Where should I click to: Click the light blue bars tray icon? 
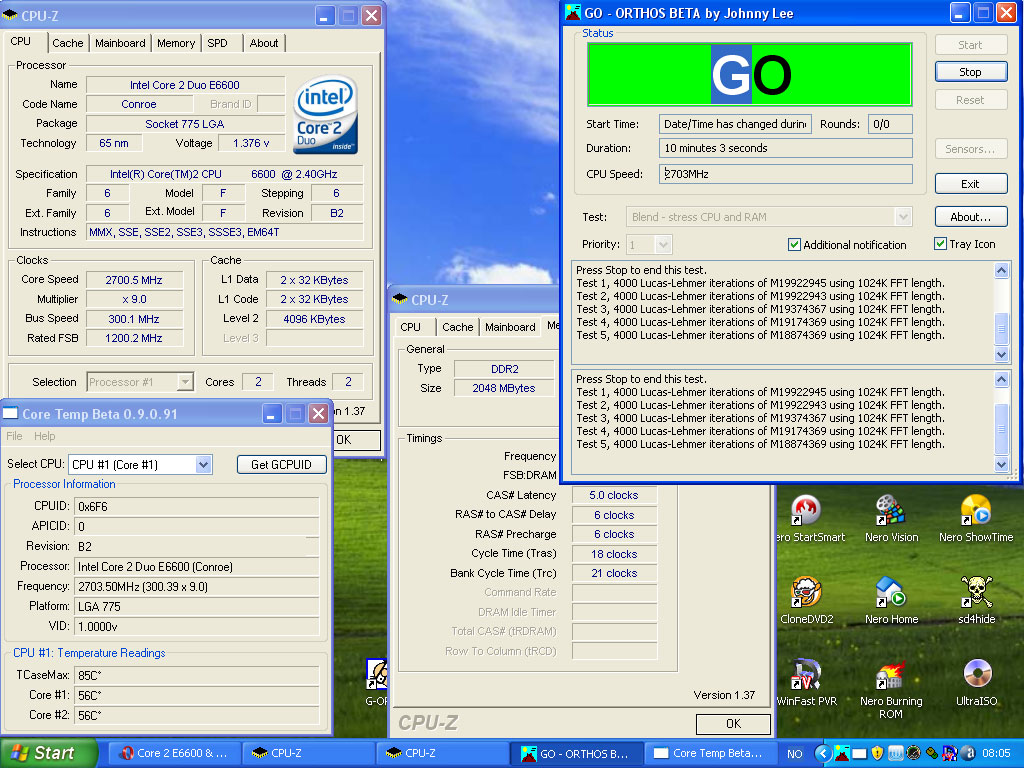(896, 753)
